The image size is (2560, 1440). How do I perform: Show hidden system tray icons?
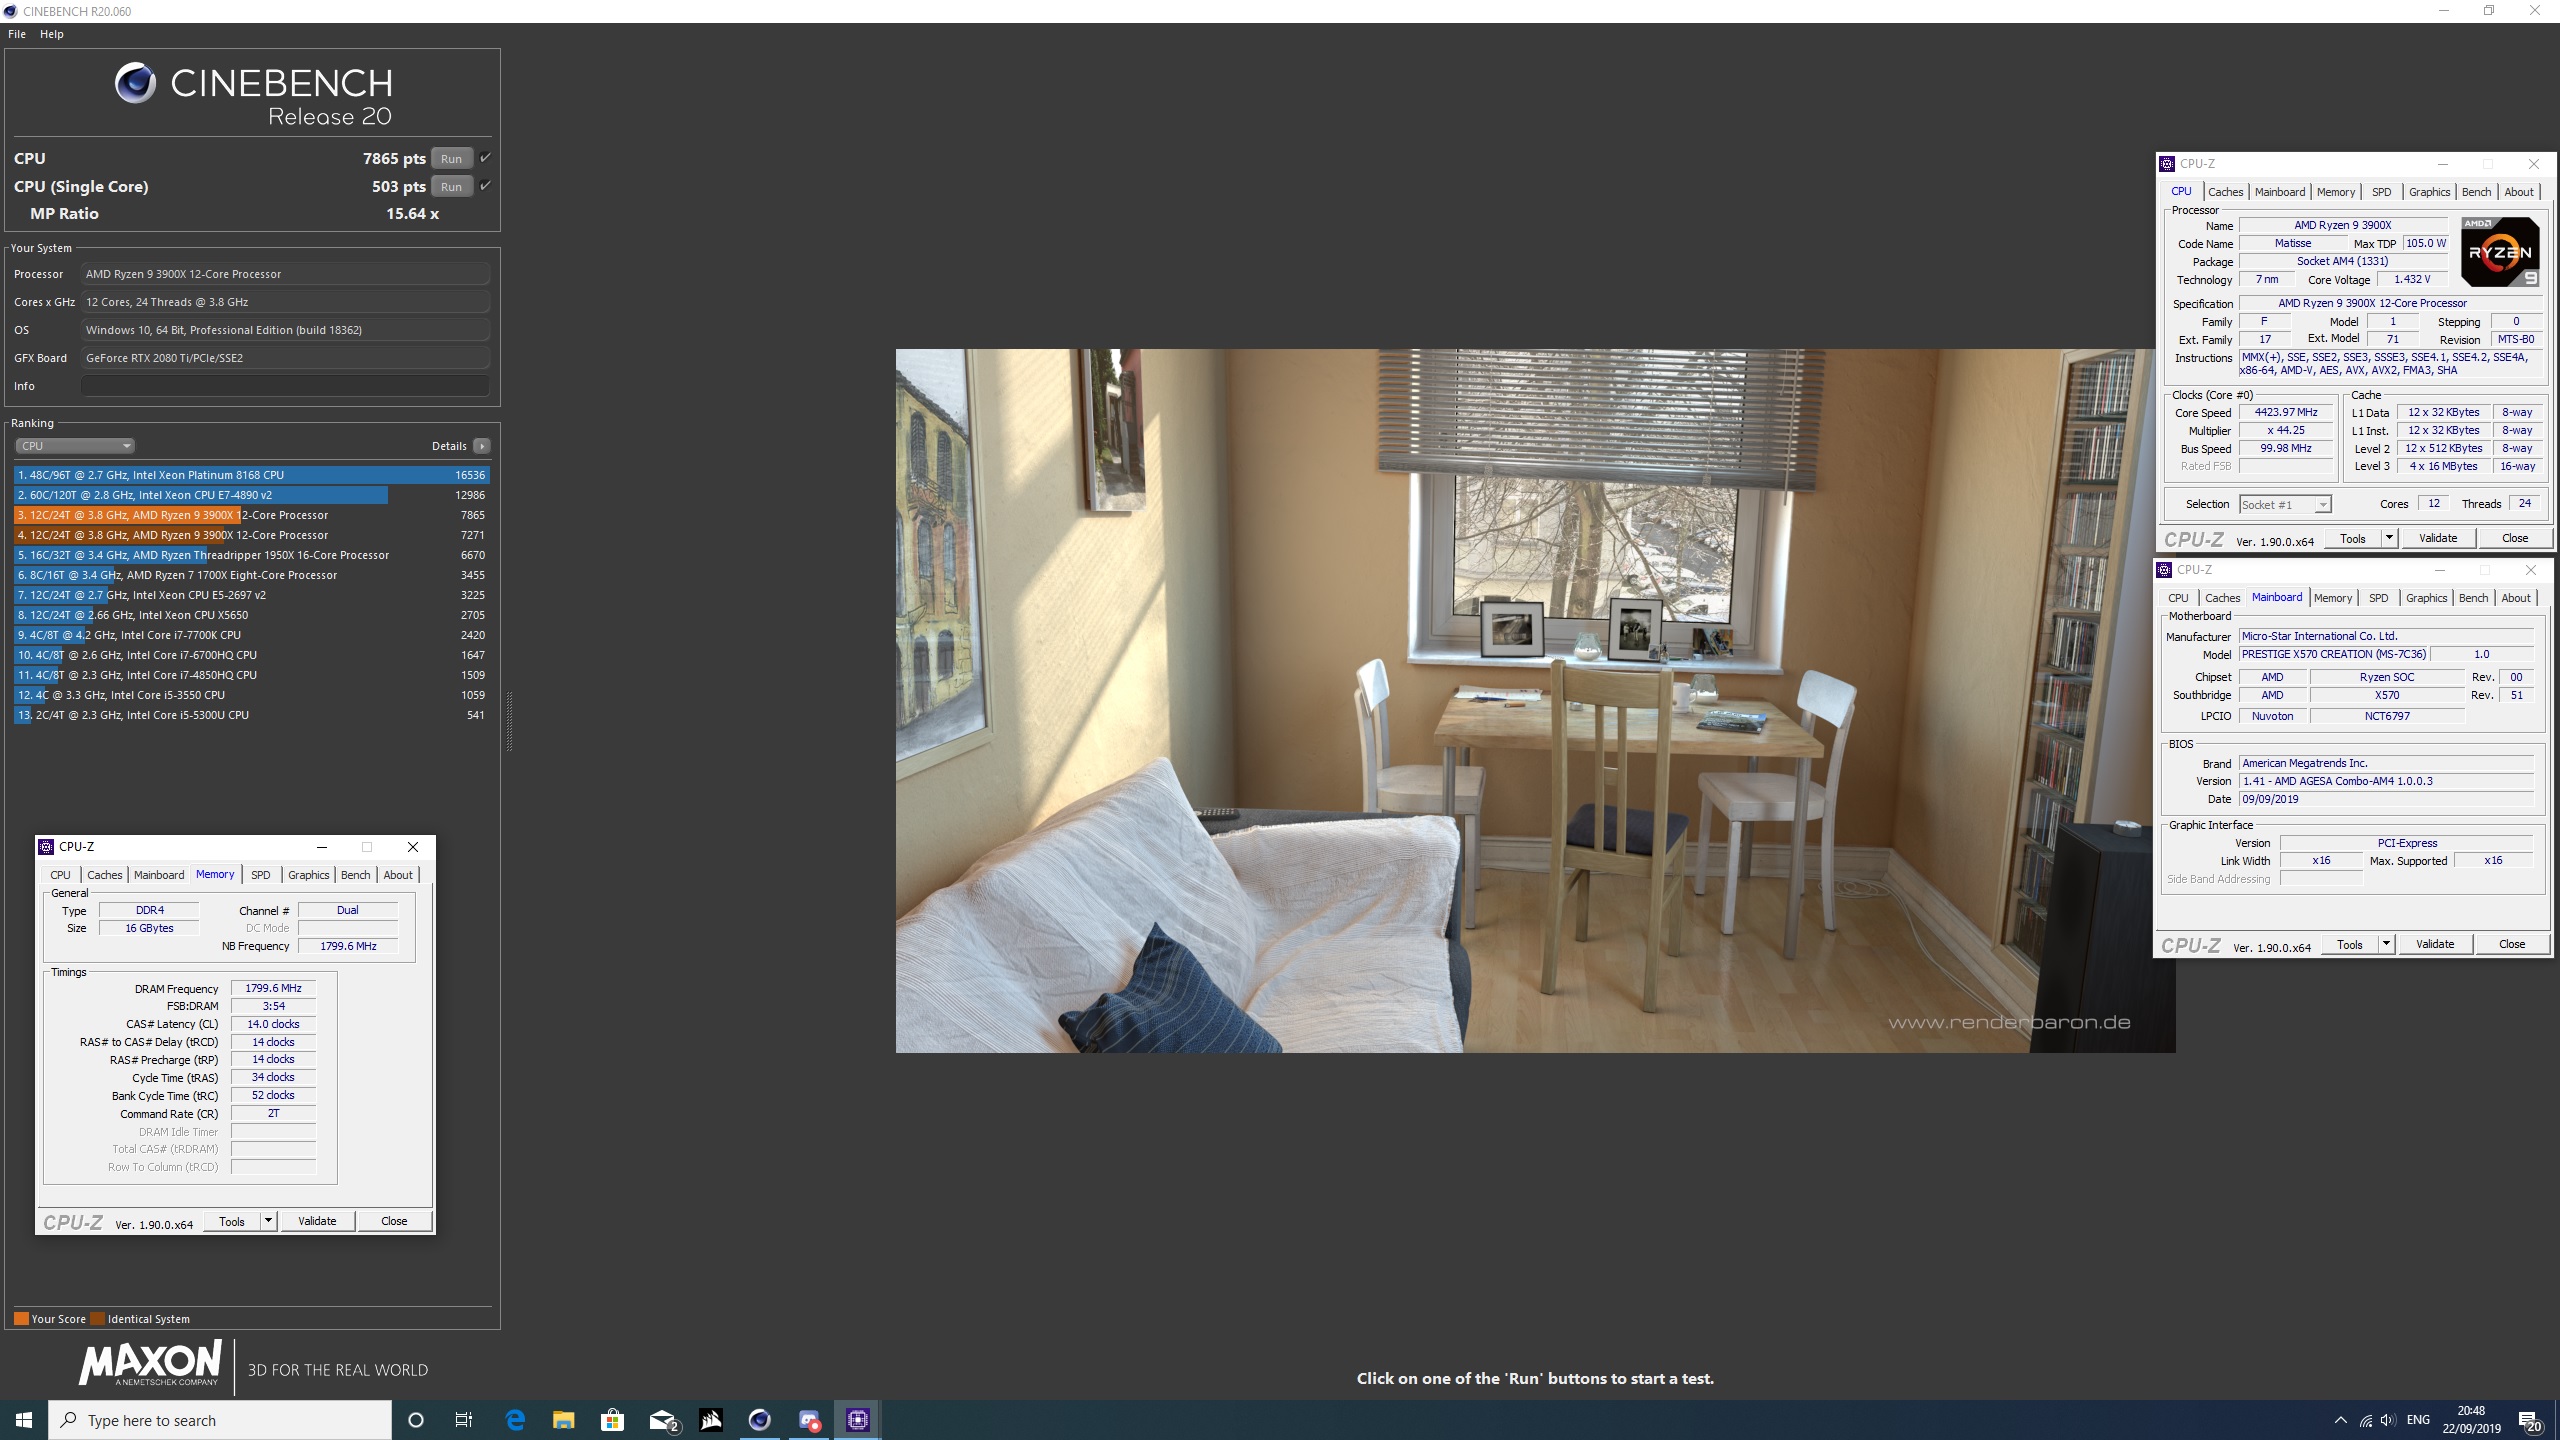click(2341, 1420)
